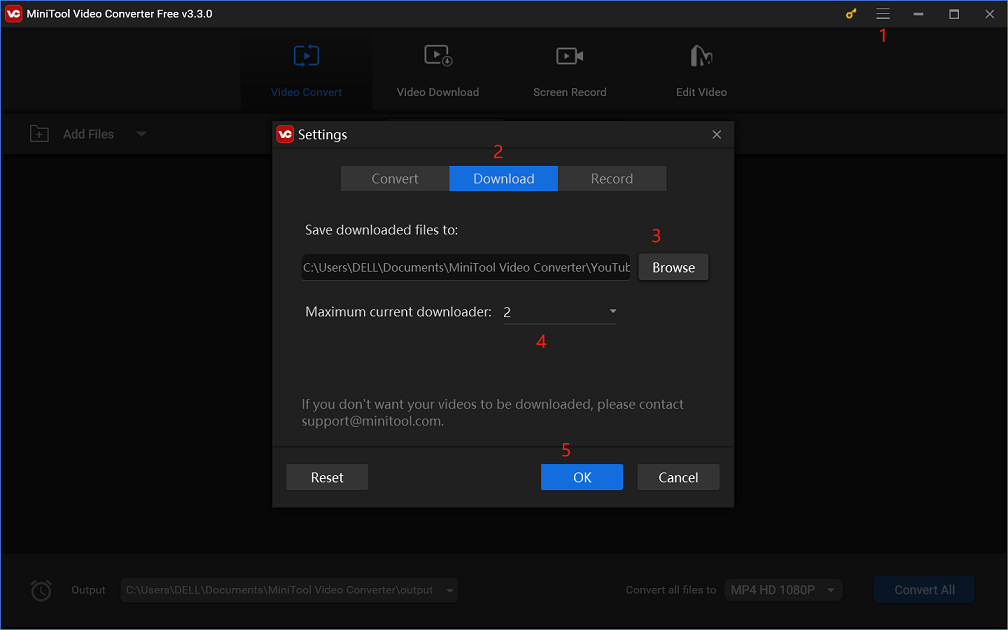Click the Output label at bottom
Viewport: 1008px width, 630px height.
[88, 590]
